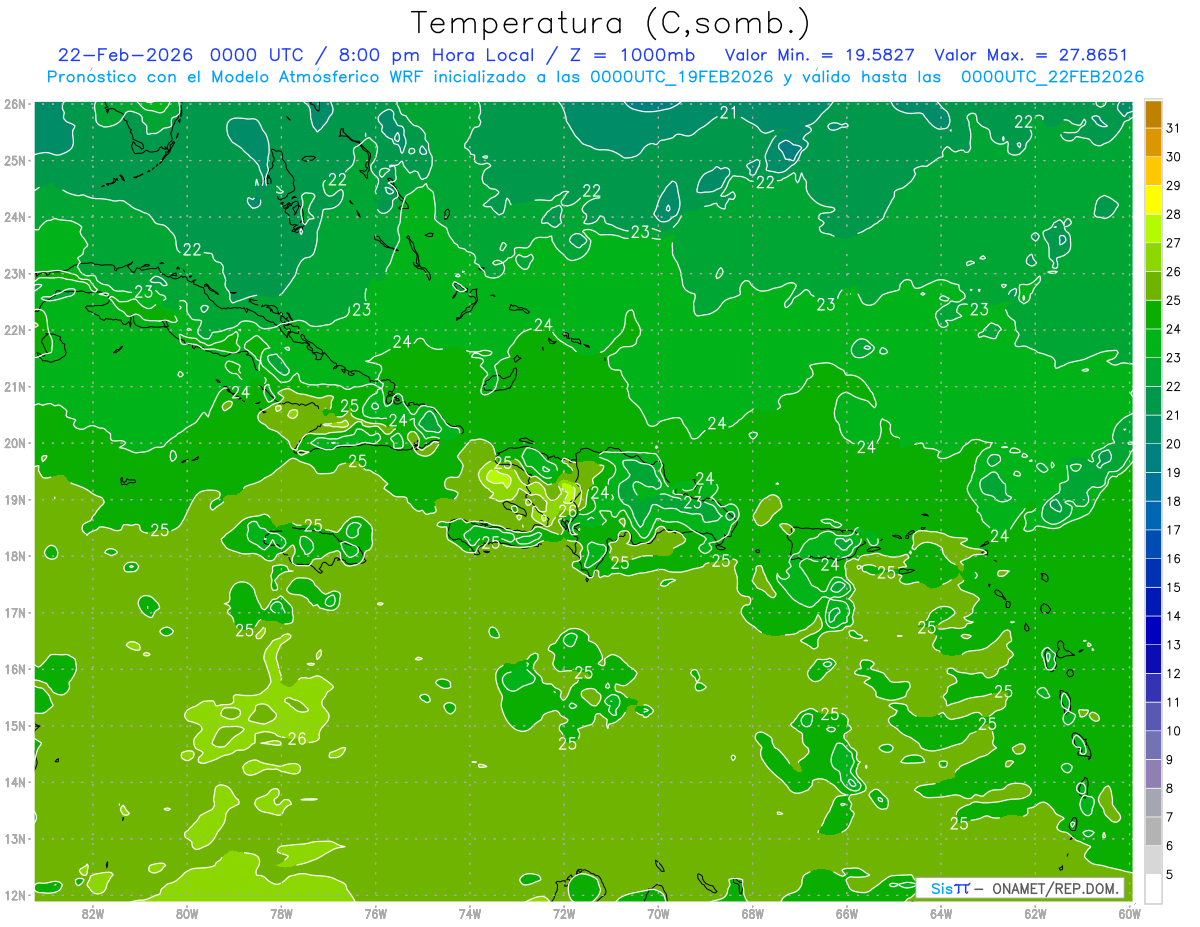Viewport: 1200px width, 927px height.
Task: Click the latitude label "25N"
Action: [x=14, y=160]
